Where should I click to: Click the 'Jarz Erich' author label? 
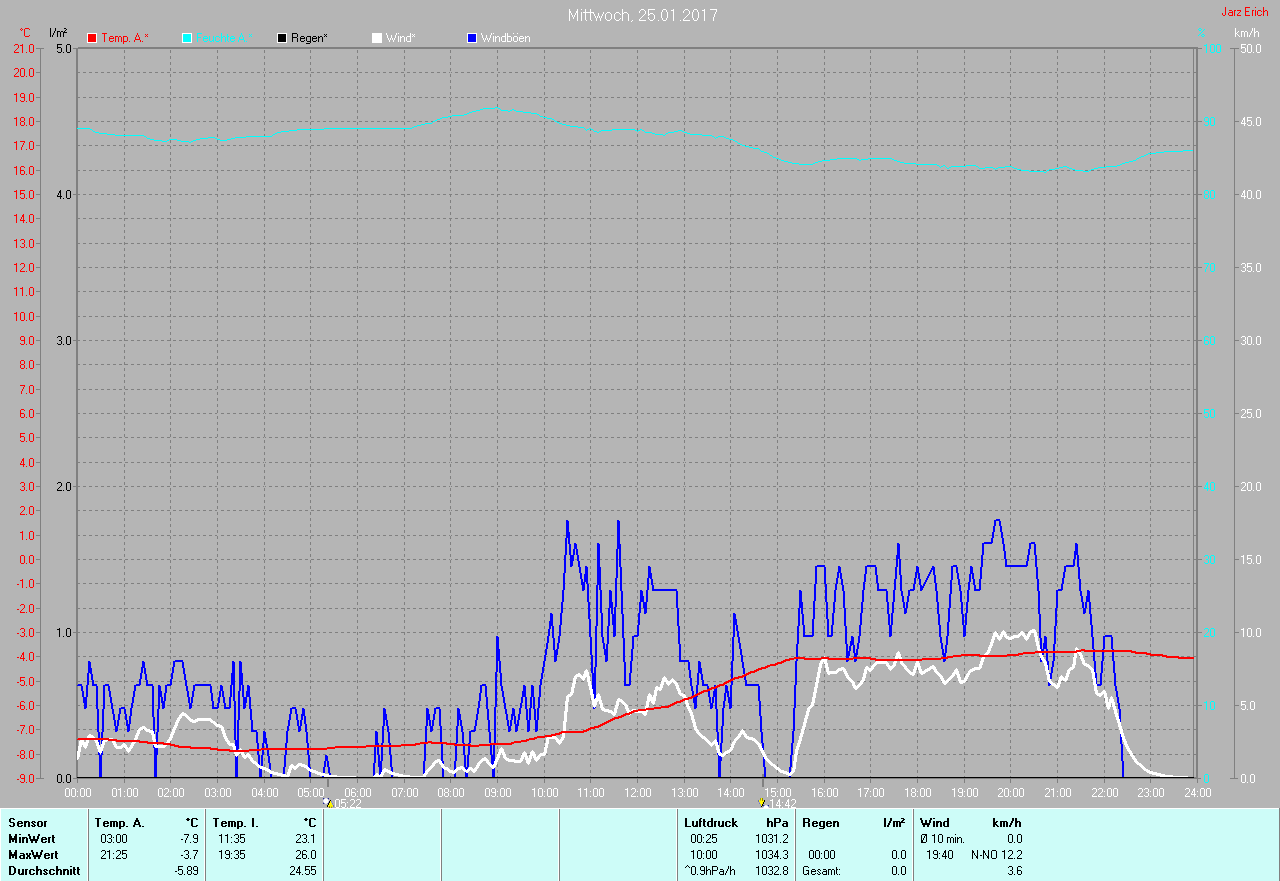coord(1245,12)
